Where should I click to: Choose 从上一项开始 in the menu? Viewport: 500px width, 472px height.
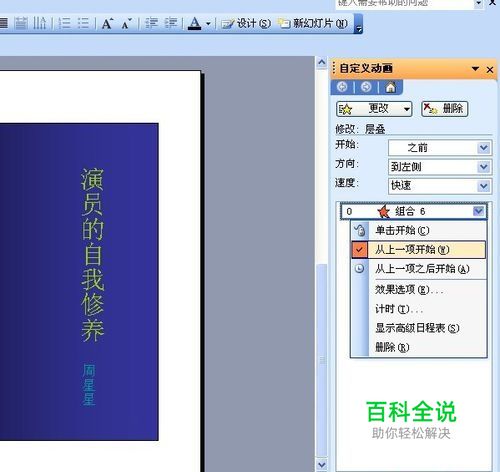point(419,250)
